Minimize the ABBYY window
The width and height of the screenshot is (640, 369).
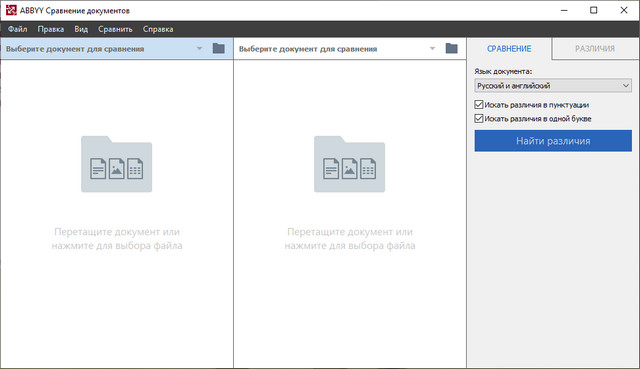coord(564,10)
